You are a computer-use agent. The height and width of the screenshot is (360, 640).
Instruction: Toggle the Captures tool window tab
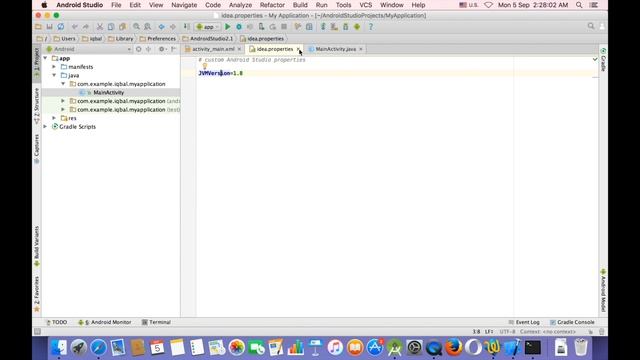[x=37, y=149]
